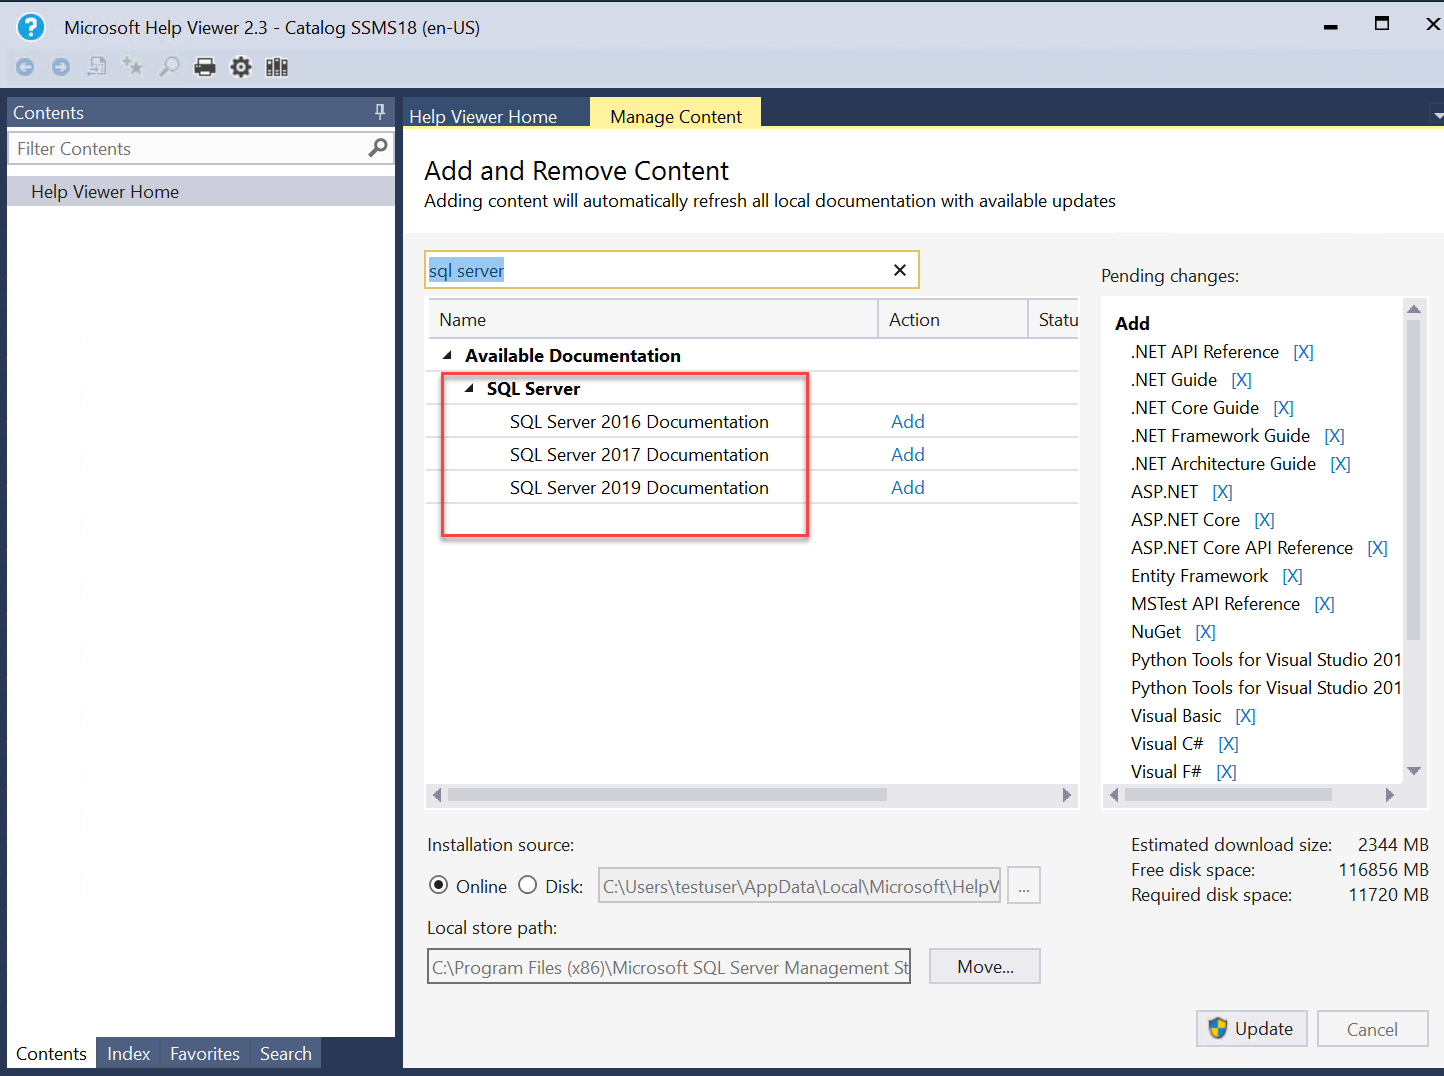The height and width of the screenshot is (1076, 1444).
Task: Open Manage Content books icon
Action: pyautogui.click(x=276, y=66)
